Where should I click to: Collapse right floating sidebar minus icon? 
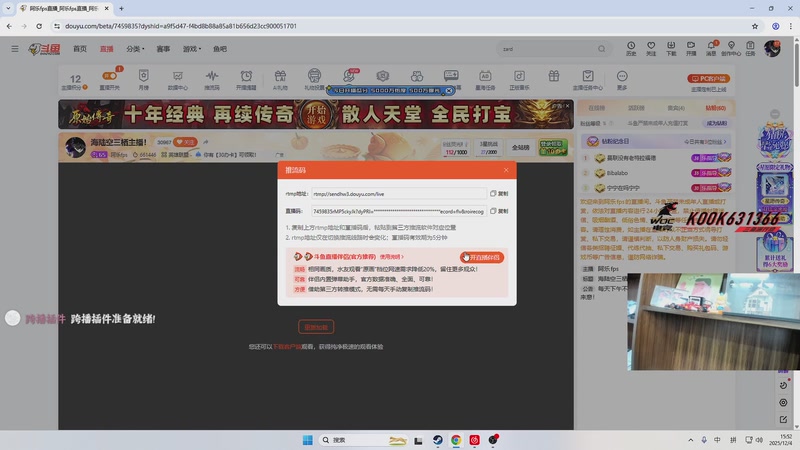(x=774, y=114)
